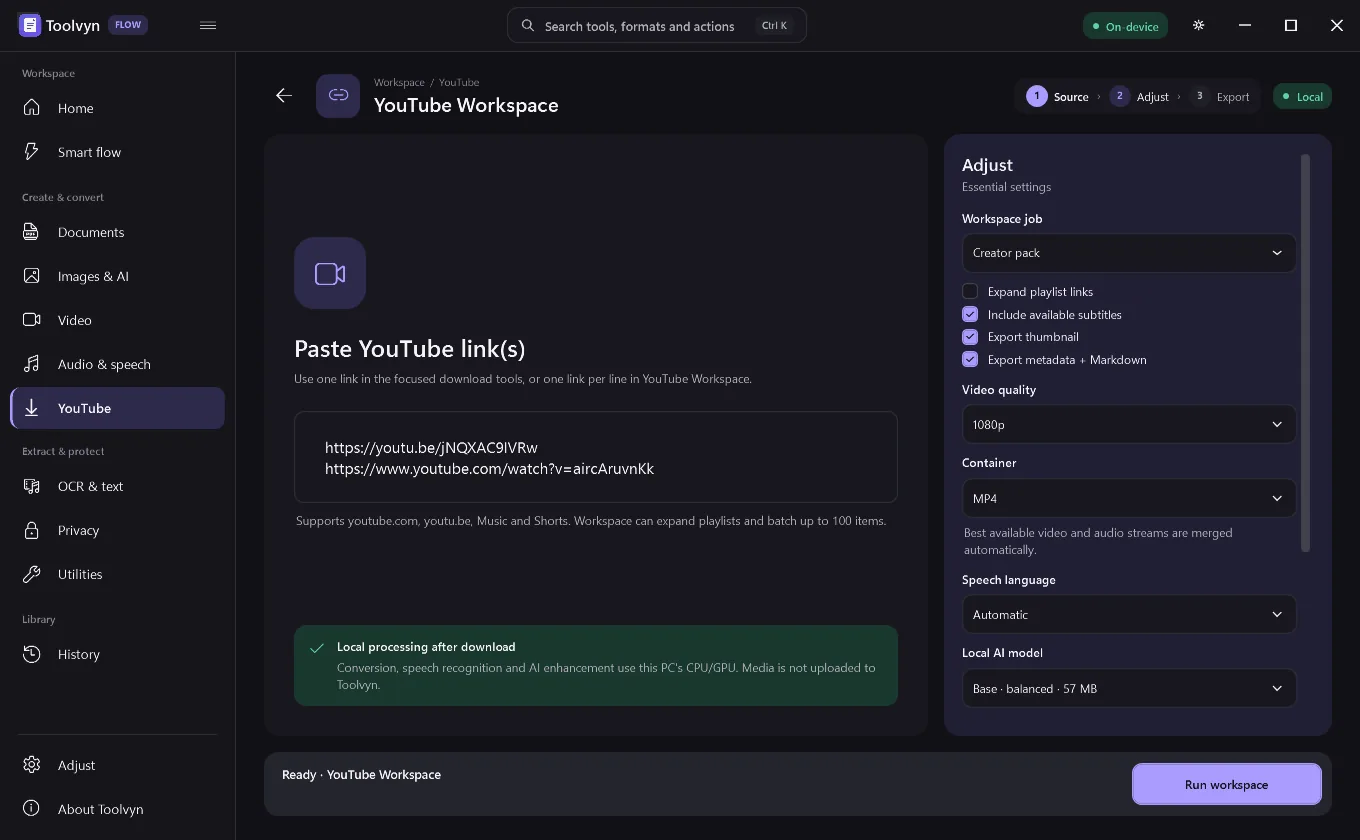Click the Audio & speech music icon

click(32, 364)
